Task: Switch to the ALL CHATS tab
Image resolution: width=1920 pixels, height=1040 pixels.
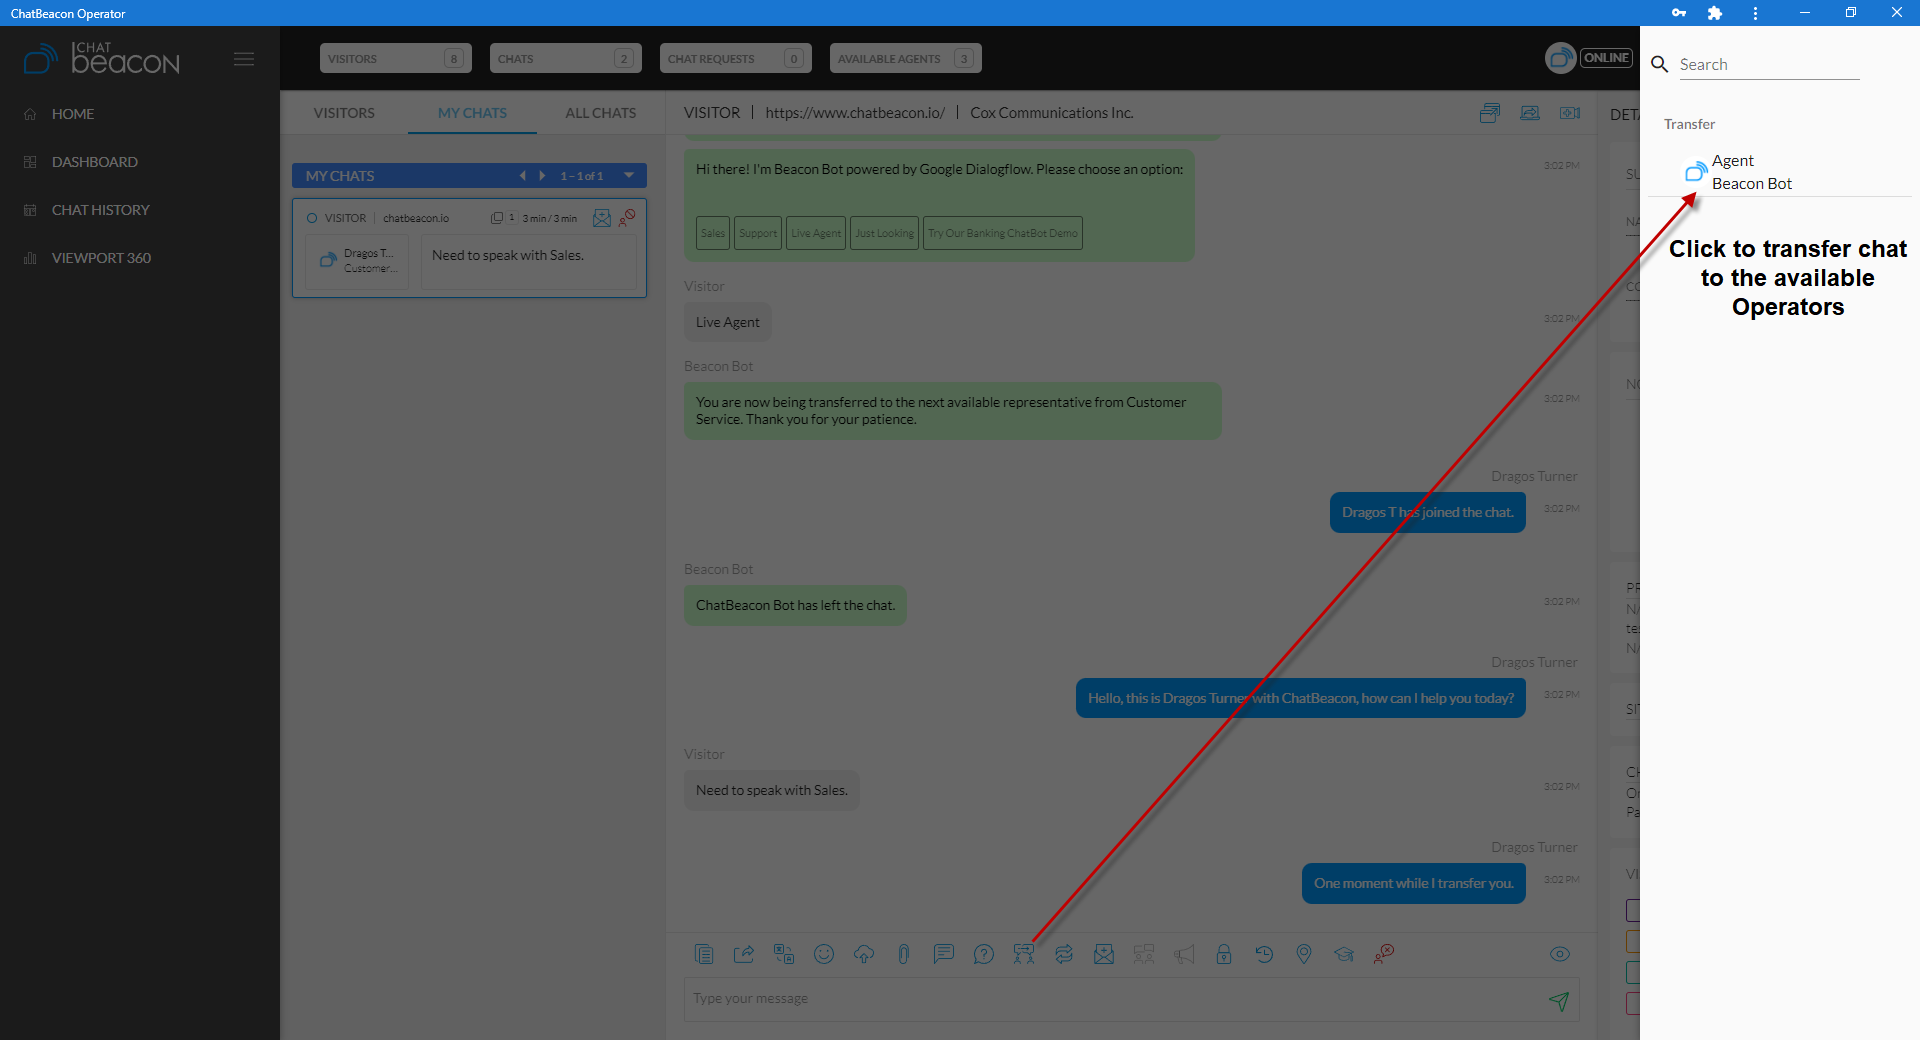Action: (x=601, y=113)
